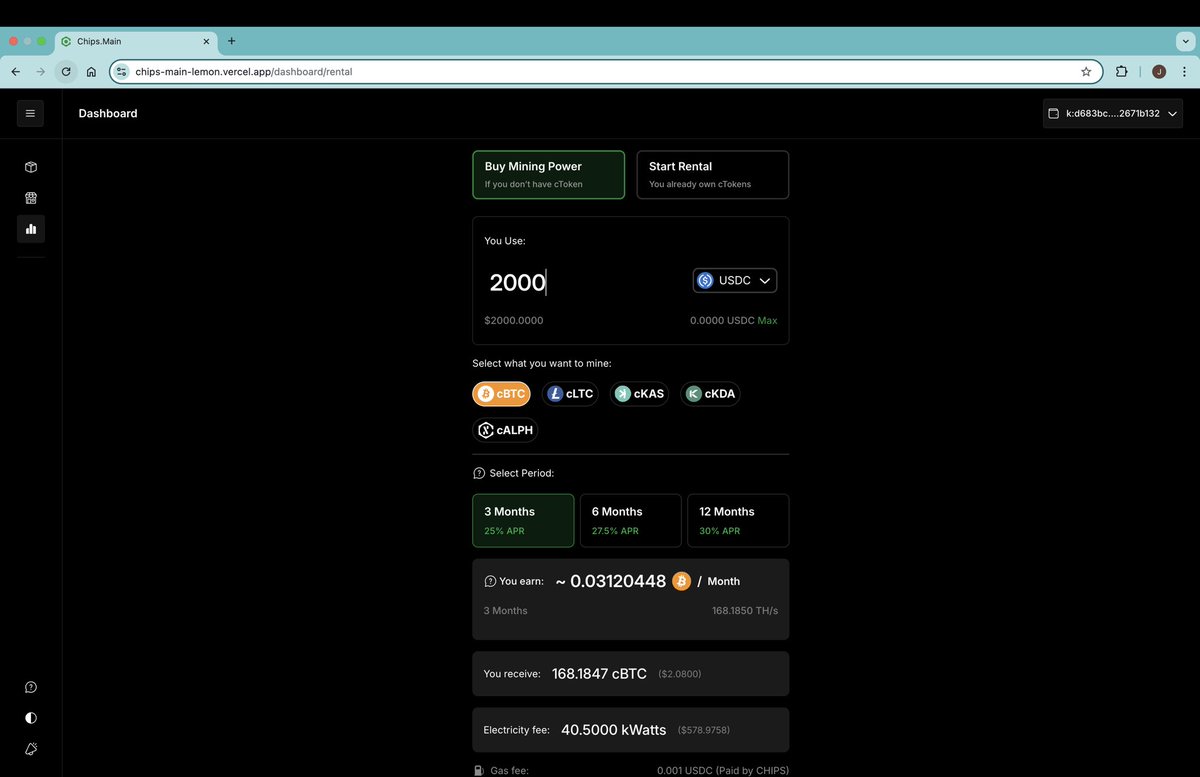Screen dimensions: 1200x777
Task: Switch to Start Rental tab
Action: [x=712, y=175]
